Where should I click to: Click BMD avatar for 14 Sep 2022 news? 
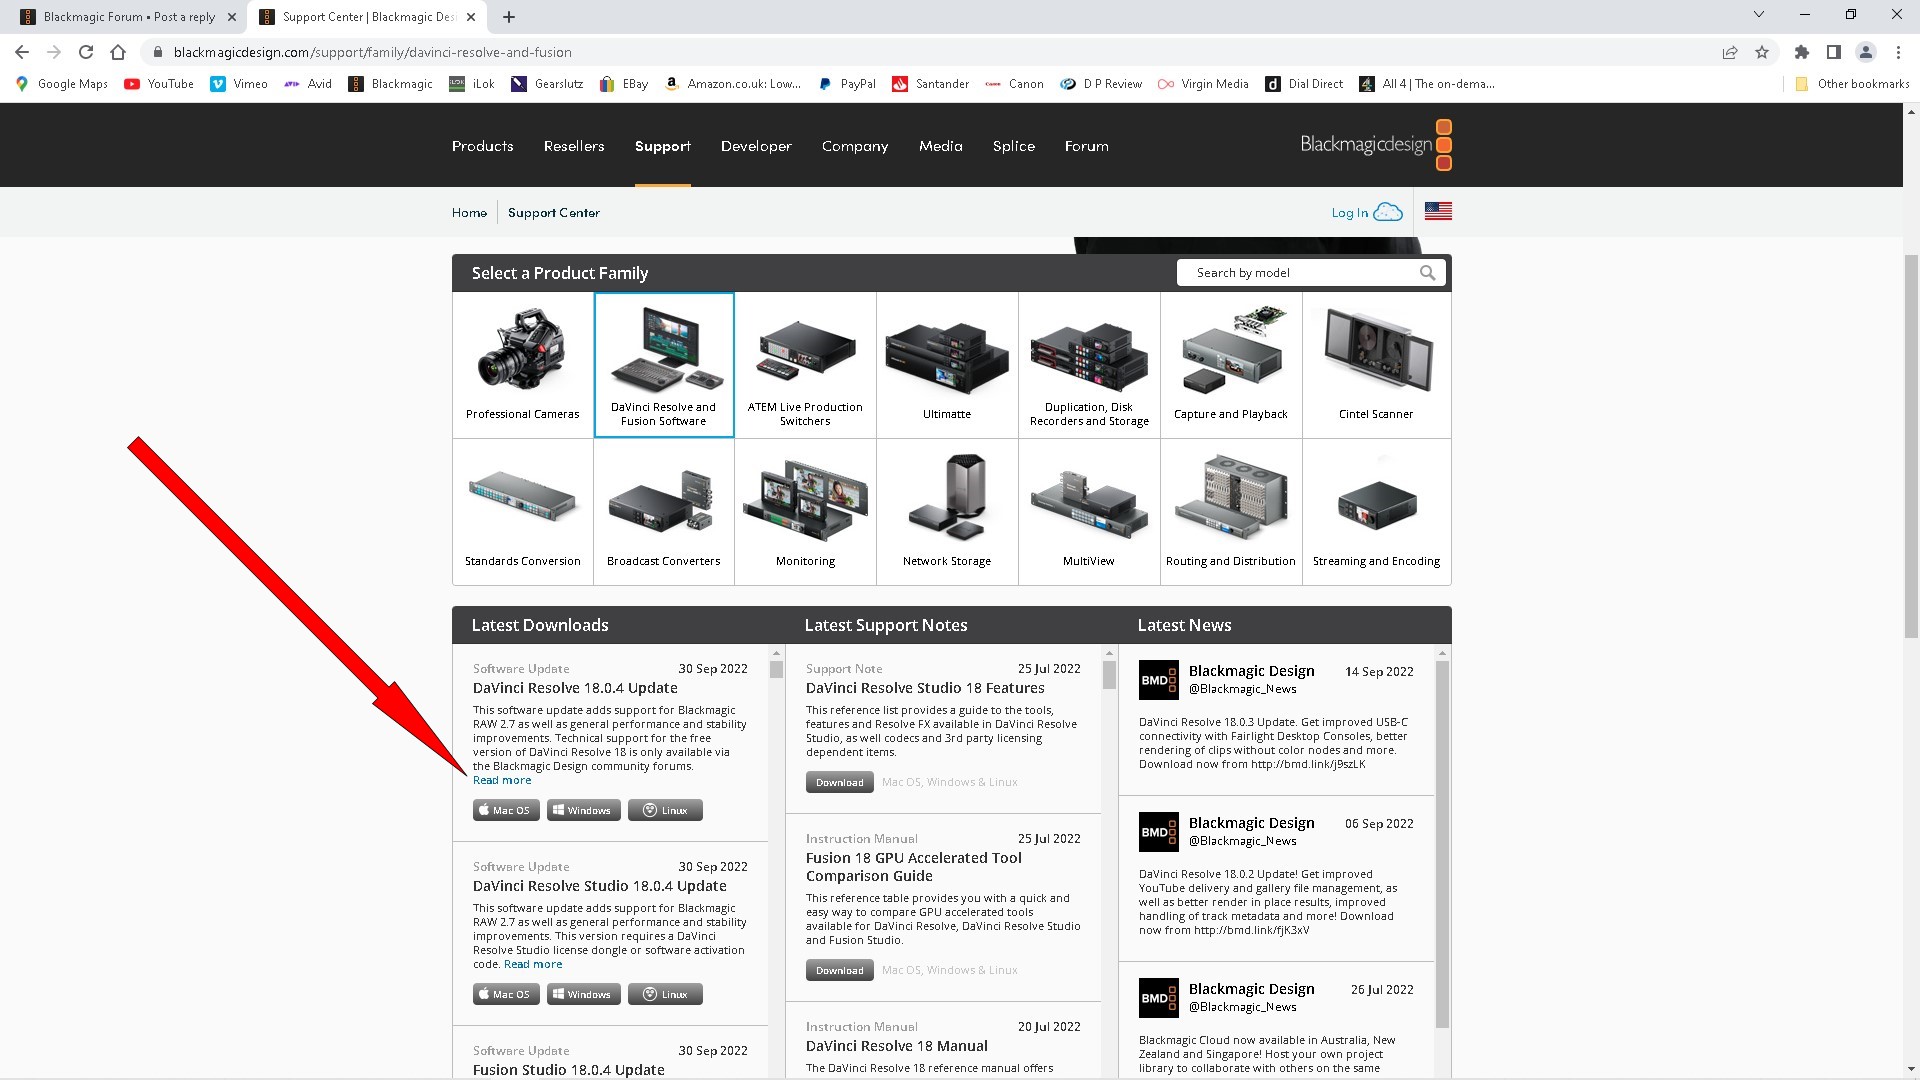[x=1159, y=680]
